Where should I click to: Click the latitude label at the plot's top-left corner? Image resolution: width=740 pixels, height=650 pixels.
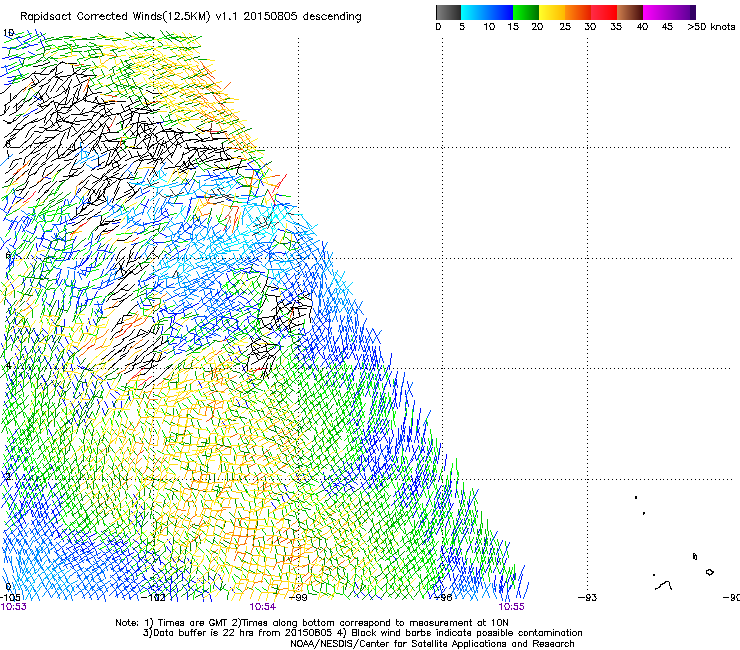coord(8,33)
